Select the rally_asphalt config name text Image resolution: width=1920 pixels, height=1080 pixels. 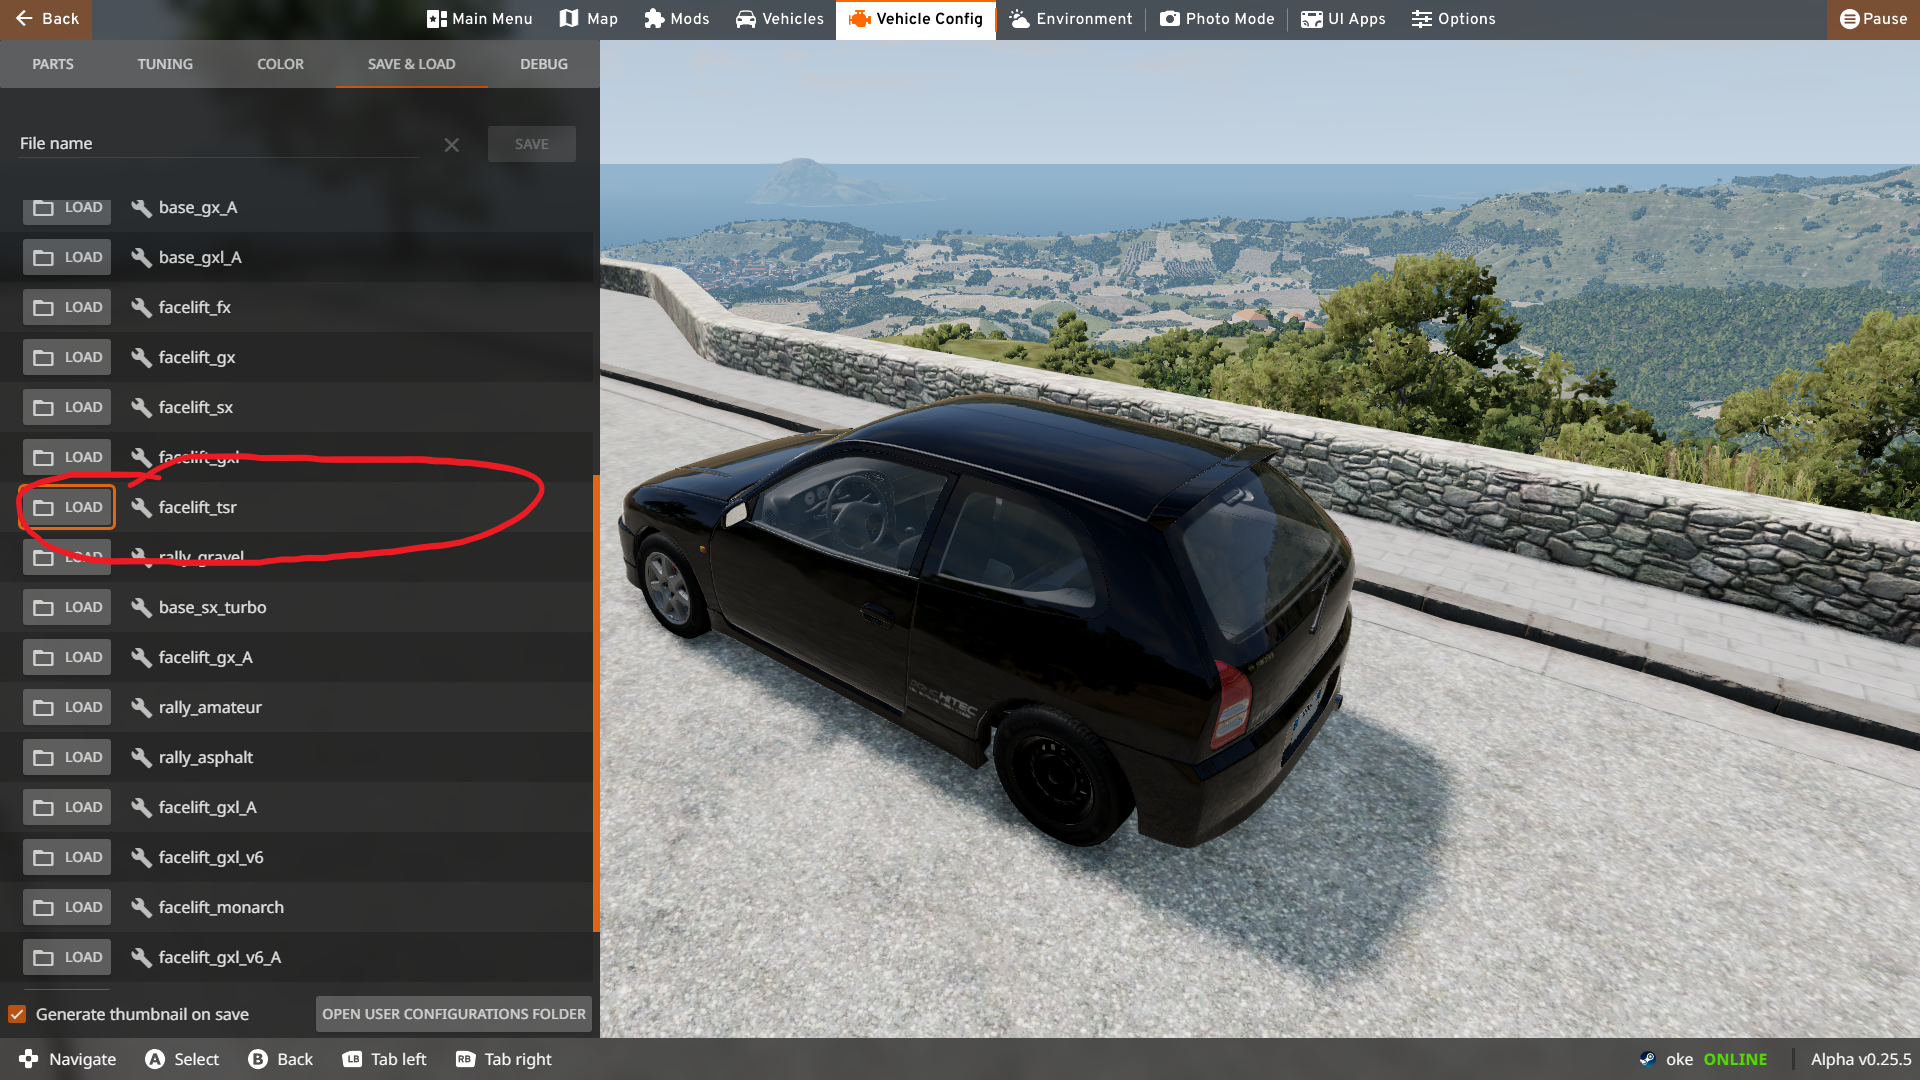click(206, 757)
